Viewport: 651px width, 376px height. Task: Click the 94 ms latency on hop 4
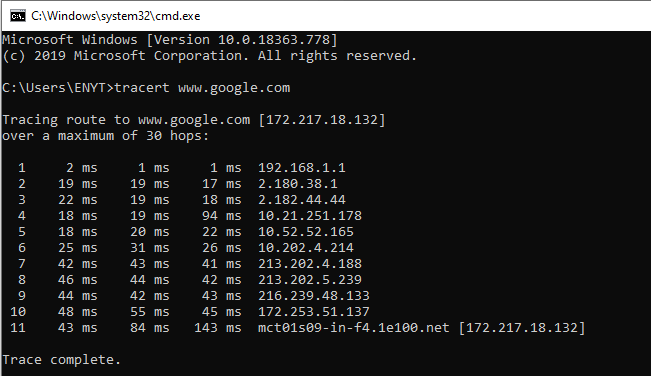222,216
